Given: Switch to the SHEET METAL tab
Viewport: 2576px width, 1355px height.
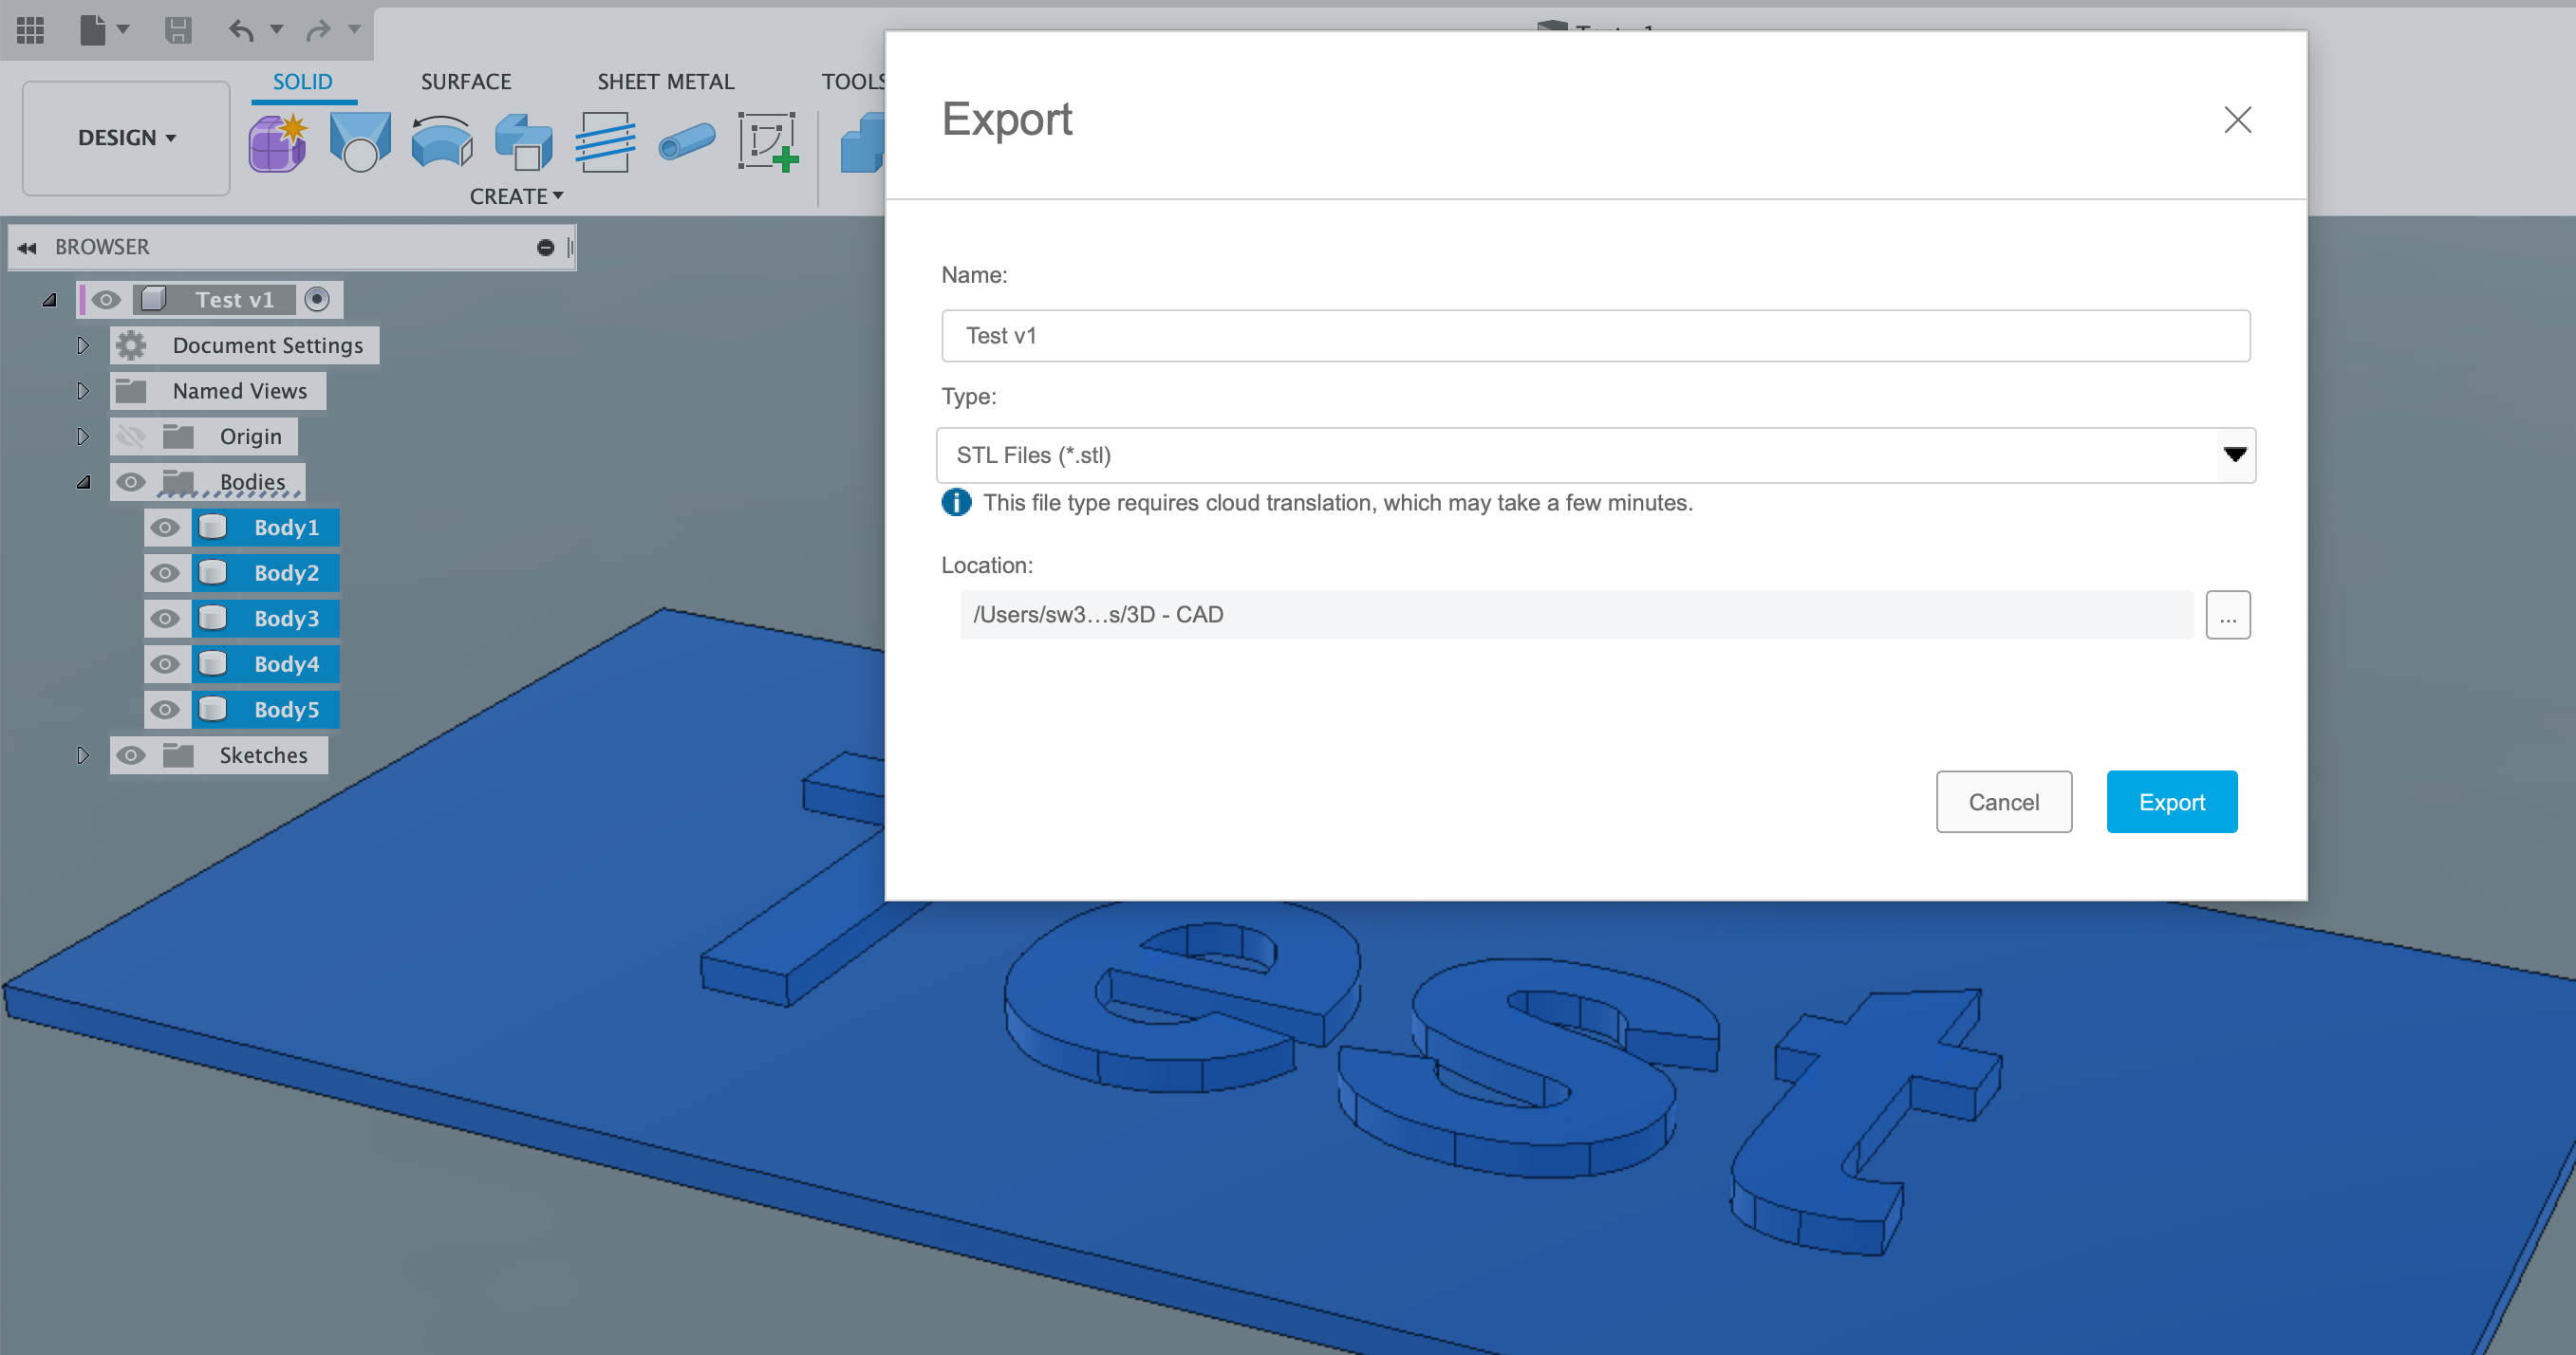Looking at the screenshot, I should tap(665, 82).
